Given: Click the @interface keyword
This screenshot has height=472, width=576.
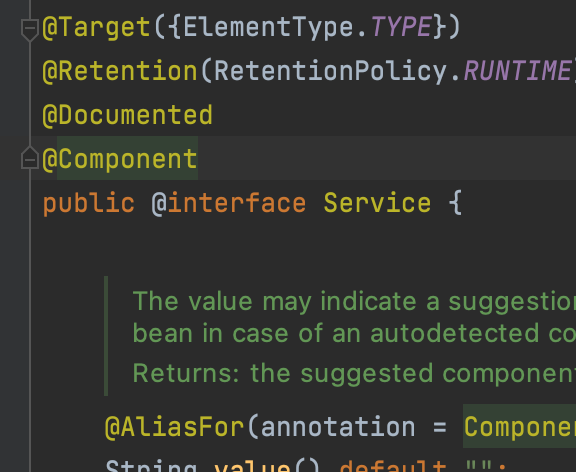Looking at the screenshot, I should coord(228,203).
